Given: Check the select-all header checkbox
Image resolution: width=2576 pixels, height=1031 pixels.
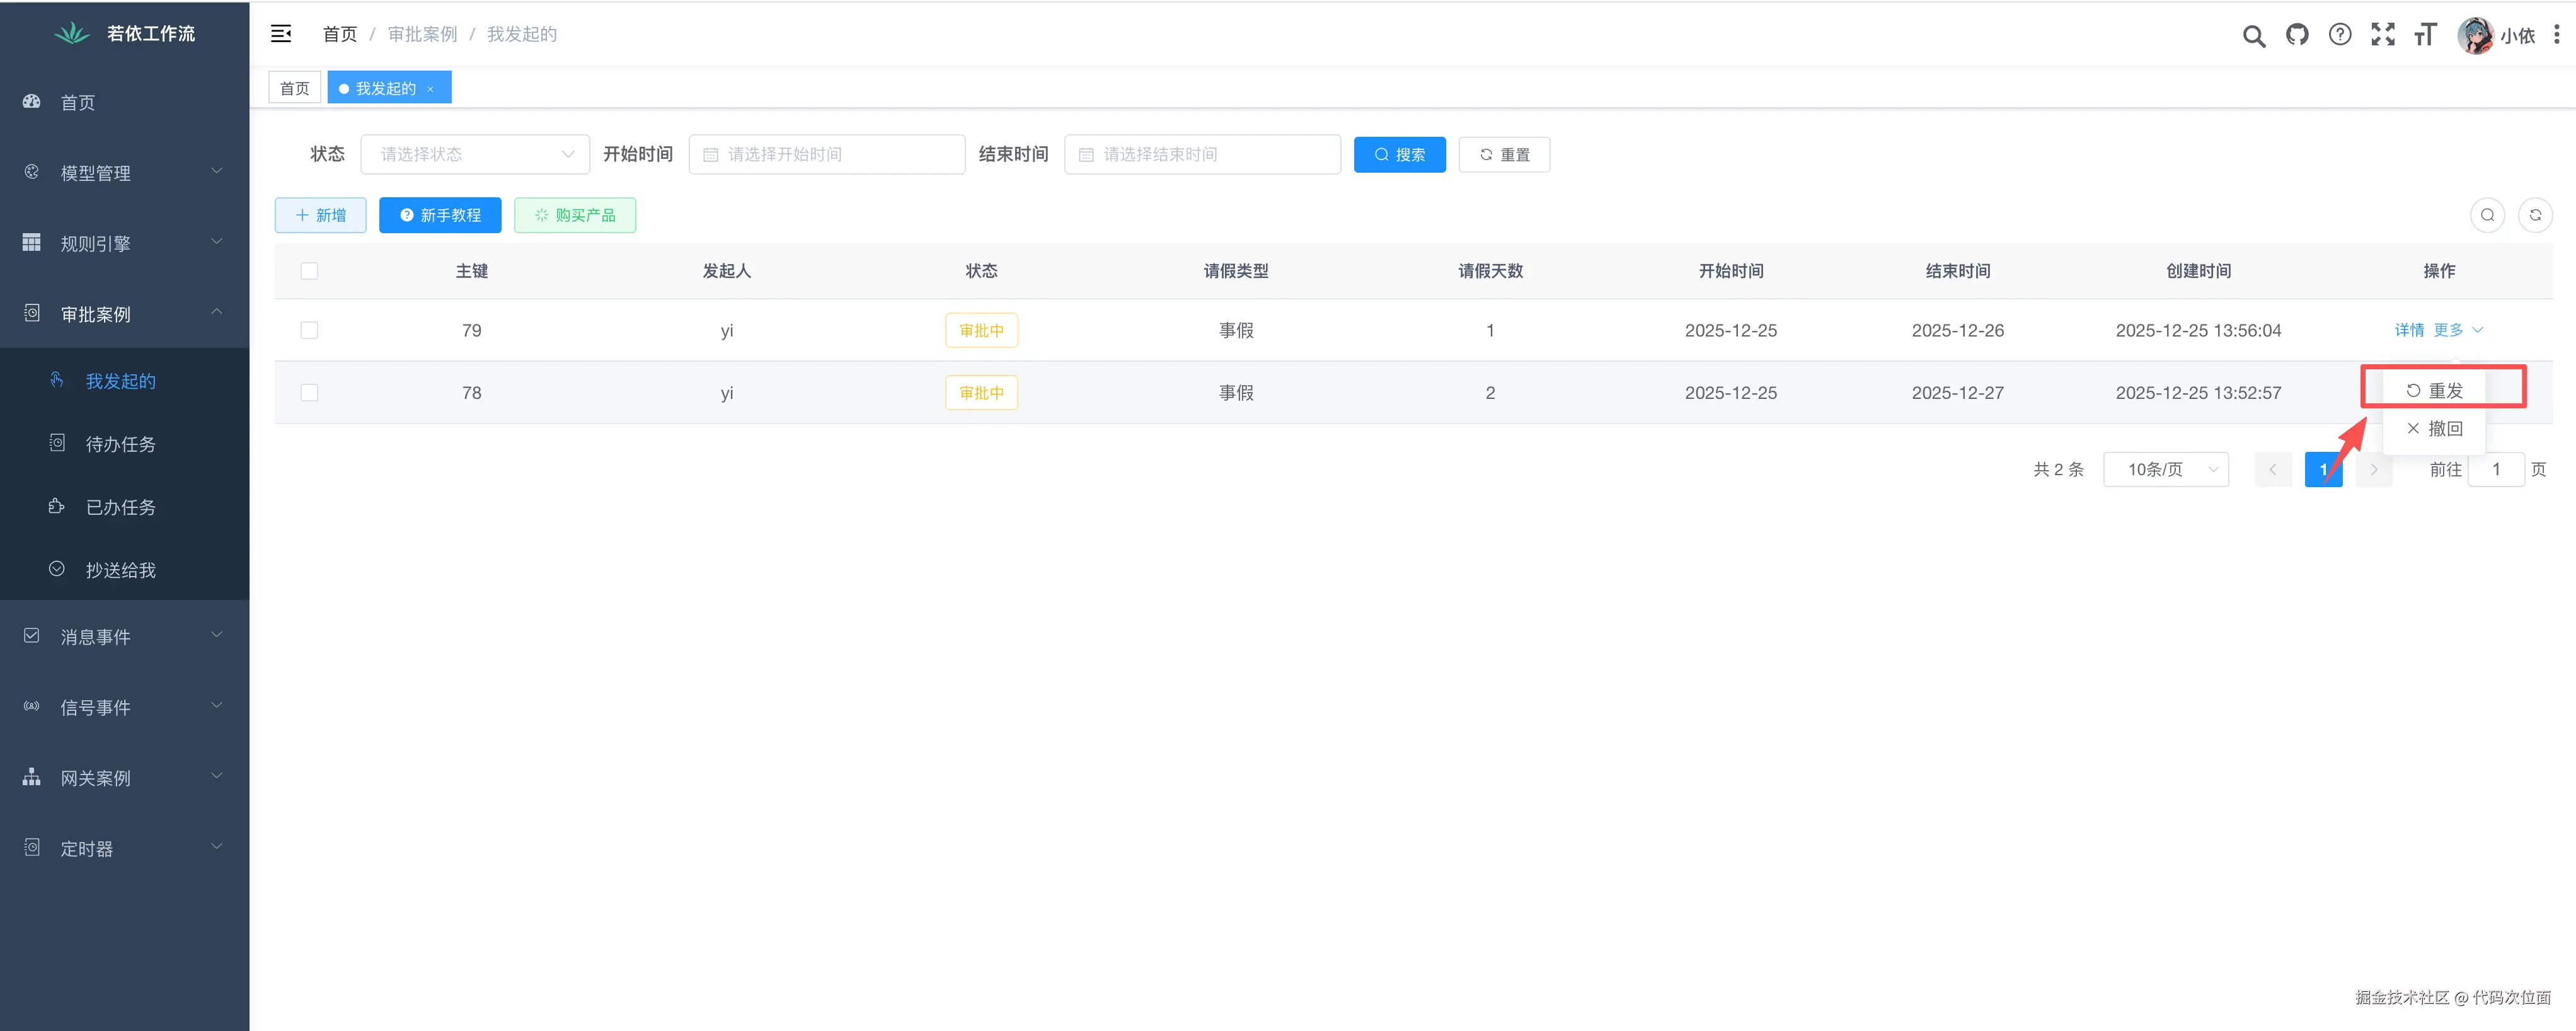Looking at the screenshot, I should click(309, 271).
